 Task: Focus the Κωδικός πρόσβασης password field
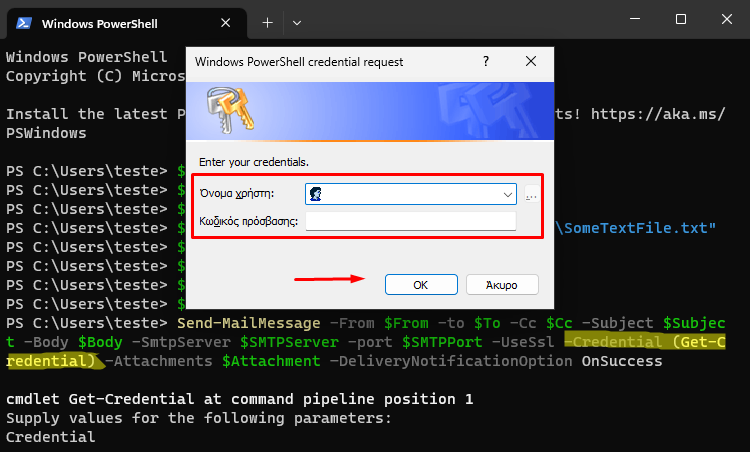[411, 221]
